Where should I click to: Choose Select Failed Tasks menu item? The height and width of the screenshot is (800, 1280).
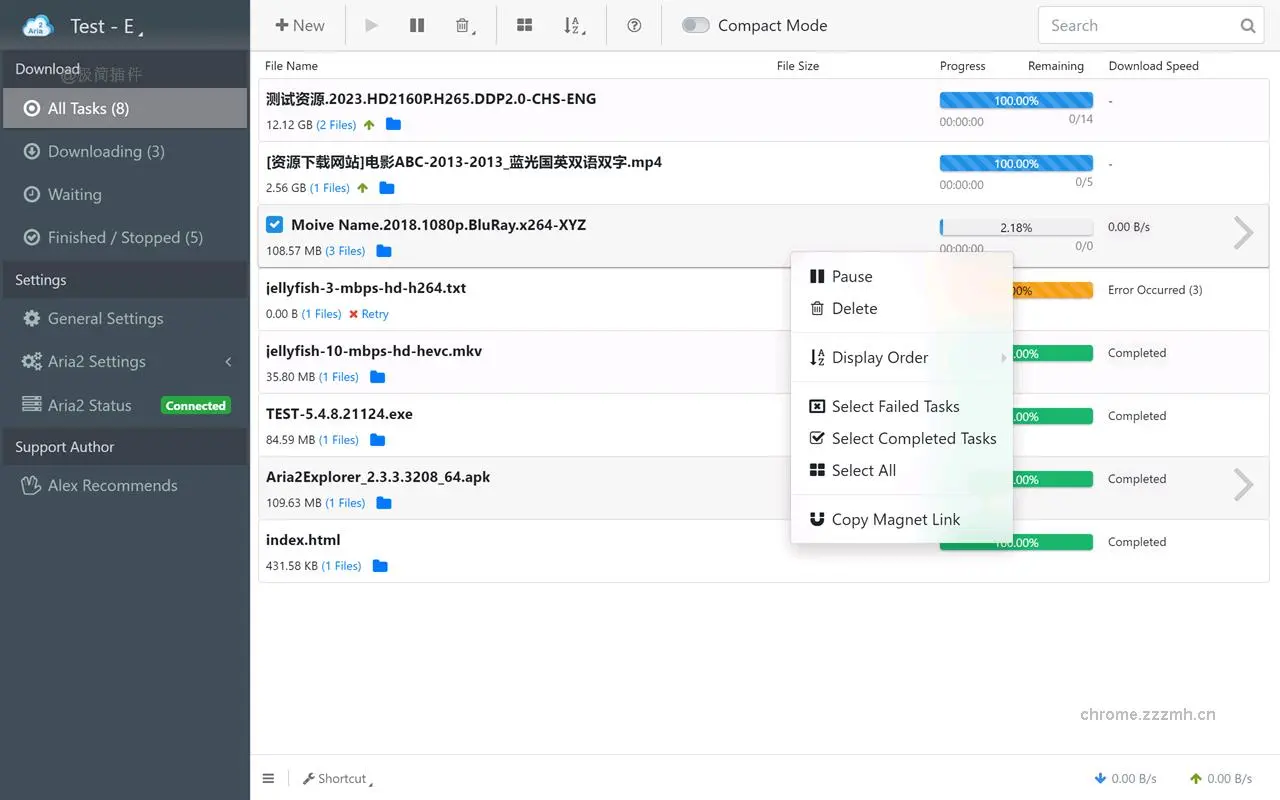(901, 406)
